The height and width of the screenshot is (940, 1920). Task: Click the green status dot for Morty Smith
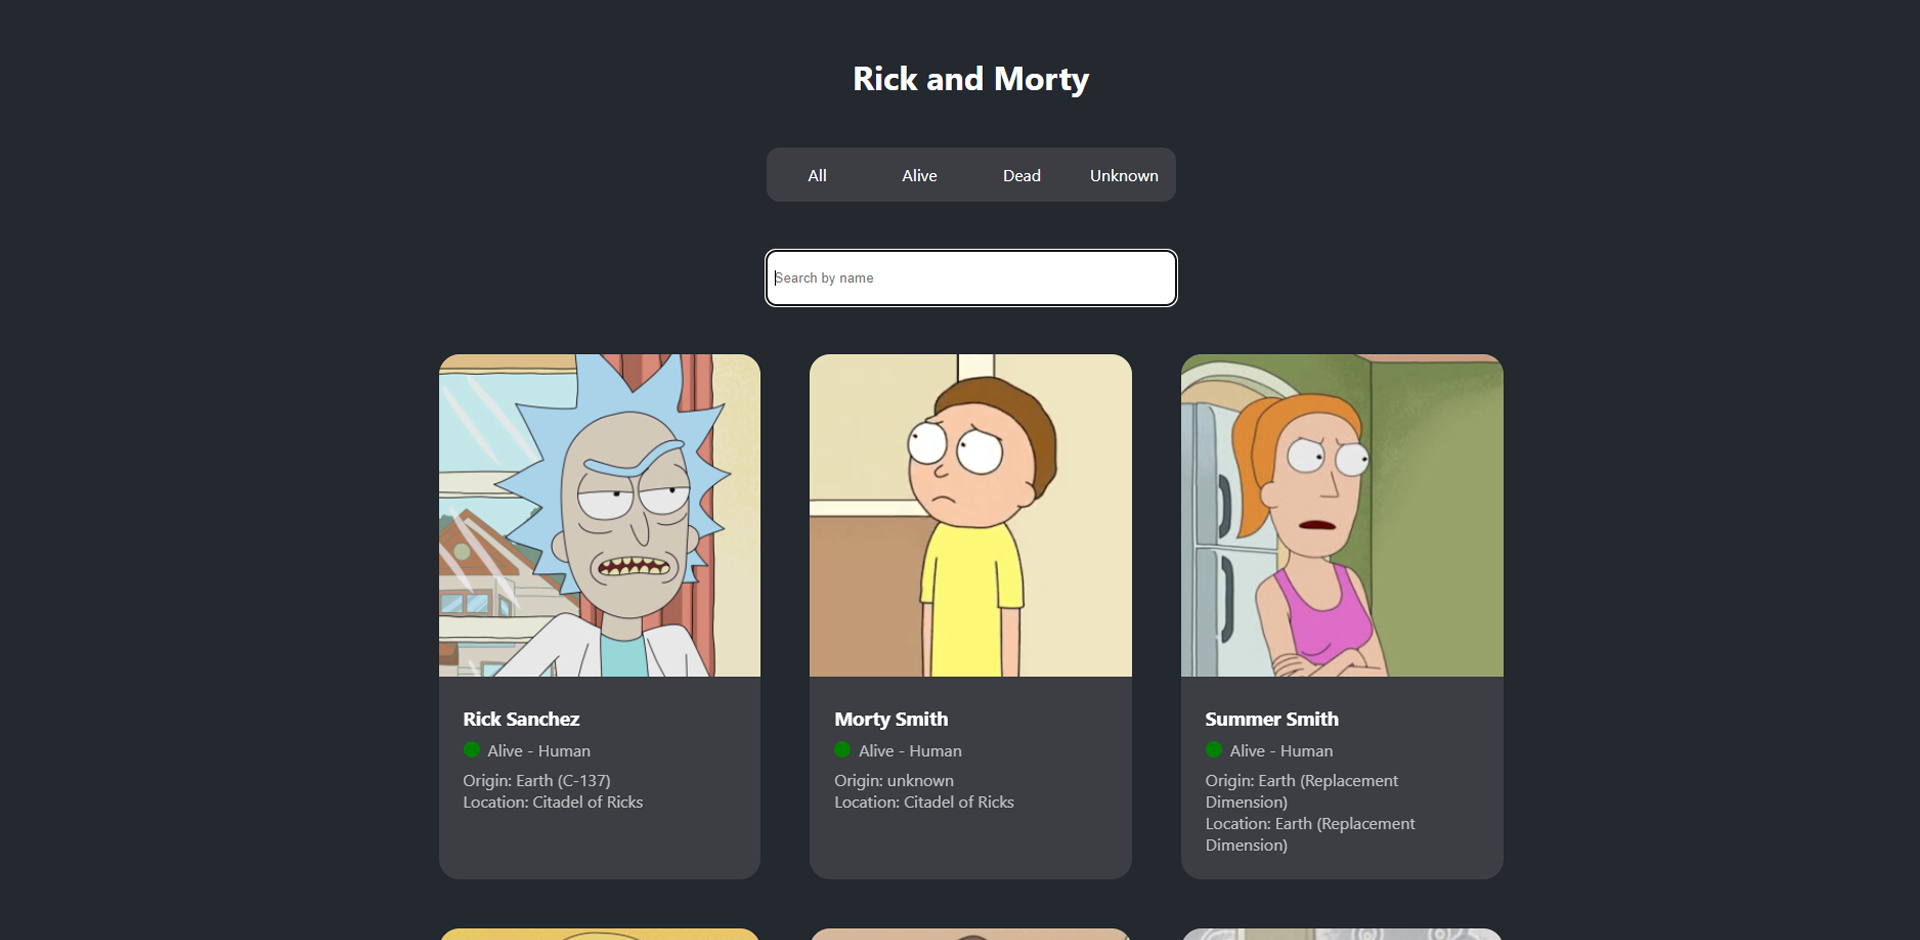point(843,750)
